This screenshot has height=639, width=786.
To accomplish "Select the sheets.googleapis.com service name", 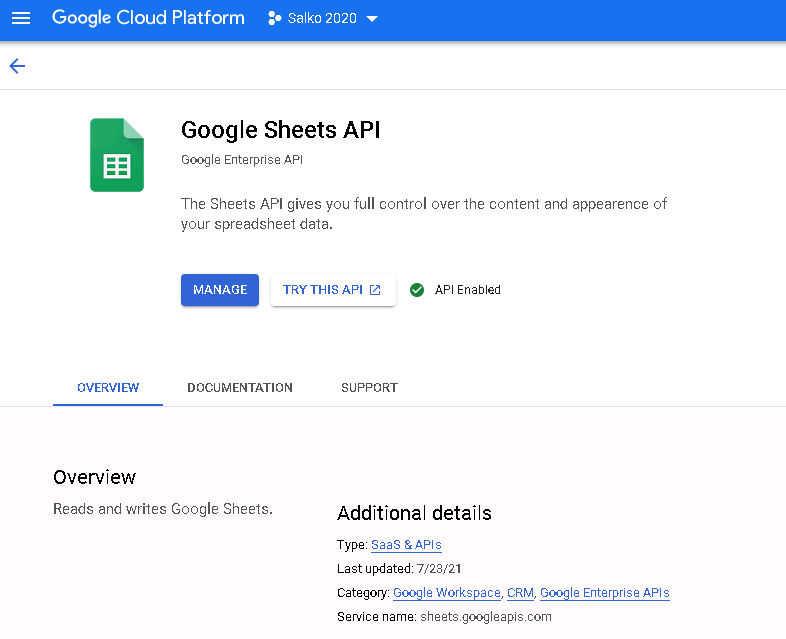I will (486, 617).
